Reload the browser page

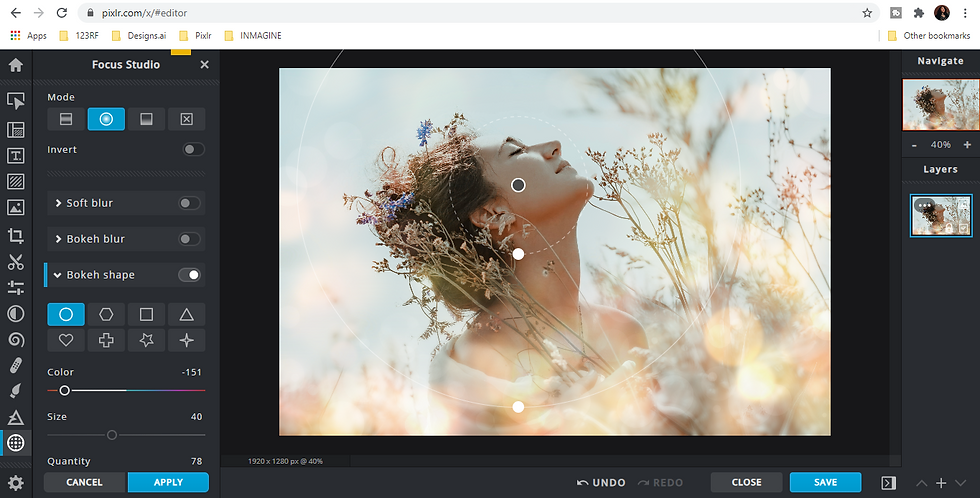point(61,12)
